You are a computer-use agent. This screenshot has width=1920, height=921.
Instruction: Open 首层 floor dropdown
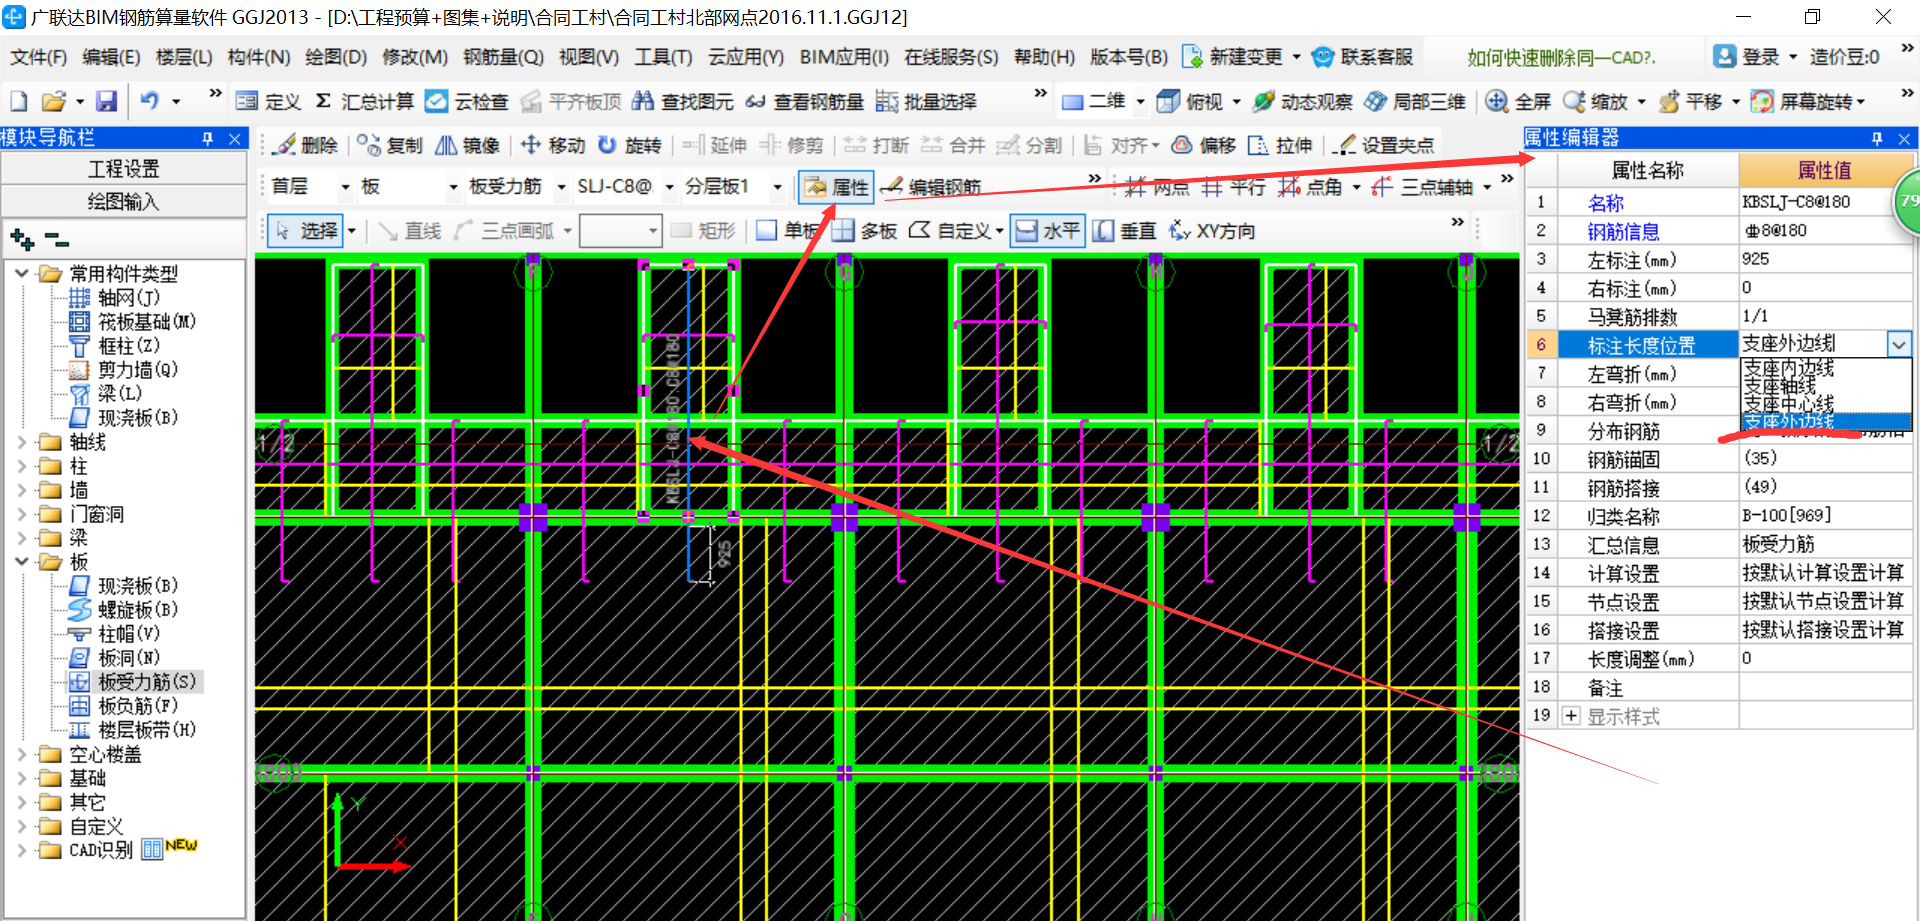346,187
